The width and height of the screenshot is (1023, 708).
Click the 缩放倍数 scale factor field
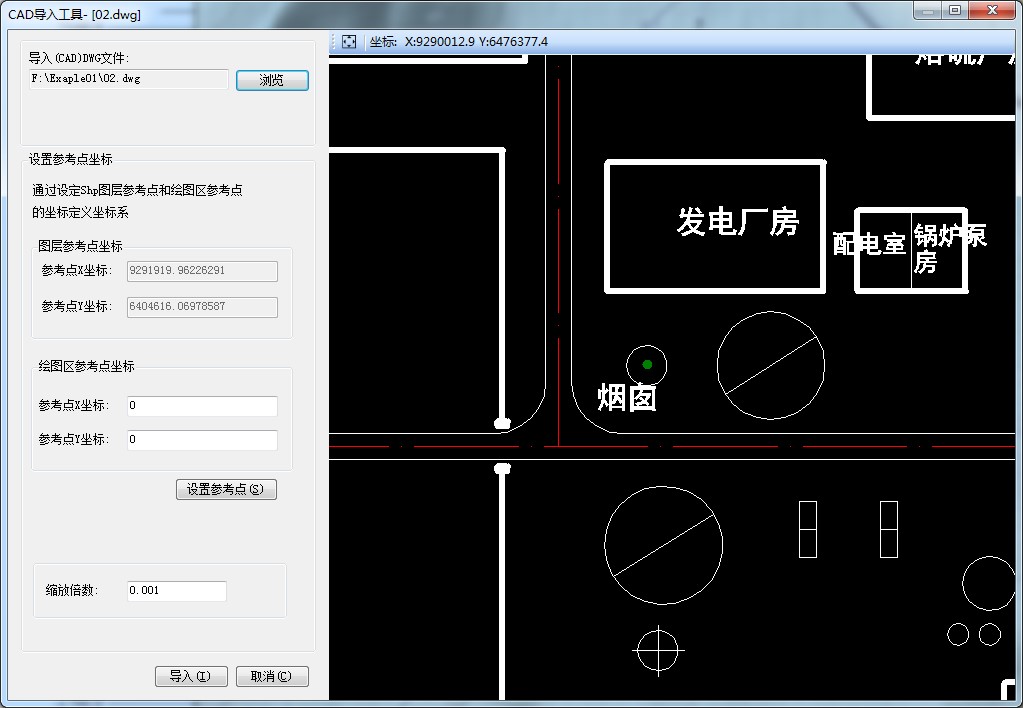pos(176,591)
